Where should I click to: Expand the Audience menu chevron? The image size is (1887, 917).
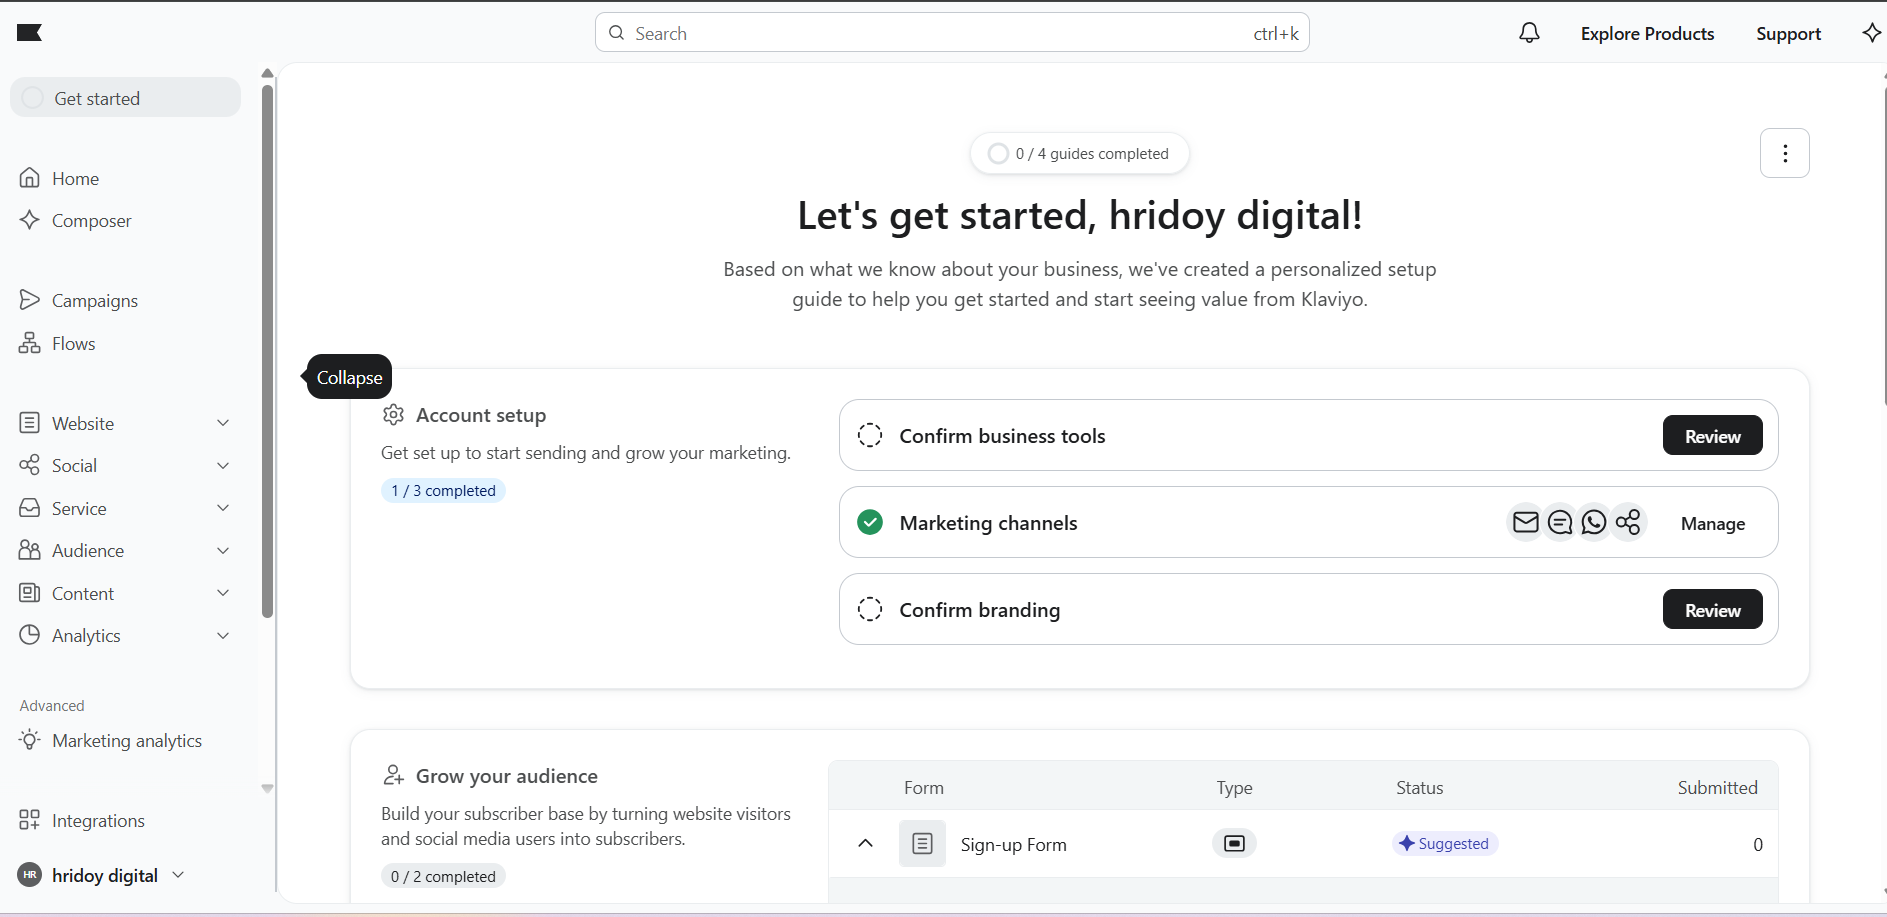click(223, 550)
